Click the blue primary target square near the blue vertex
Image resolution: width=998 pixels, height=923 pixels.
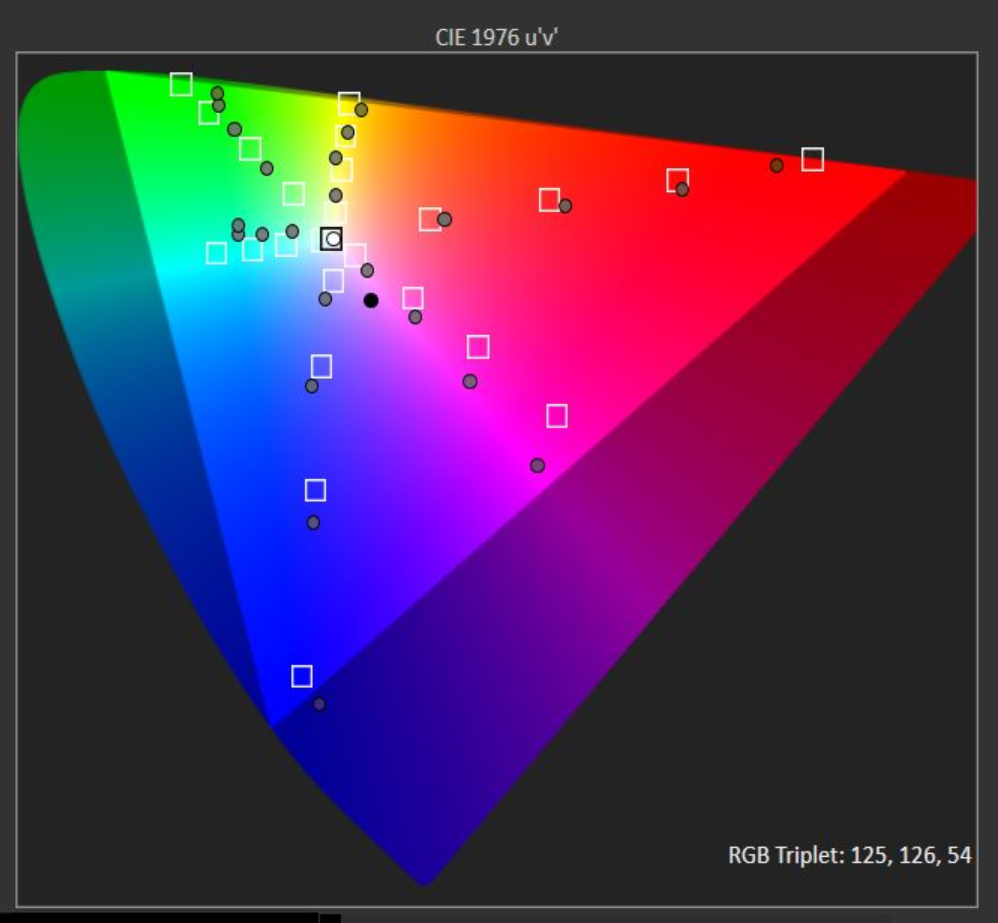tap(302, 676)
